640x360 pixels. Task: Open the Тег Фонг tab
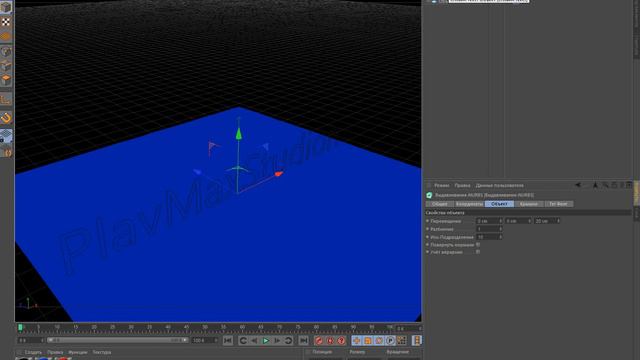point(558,204)
